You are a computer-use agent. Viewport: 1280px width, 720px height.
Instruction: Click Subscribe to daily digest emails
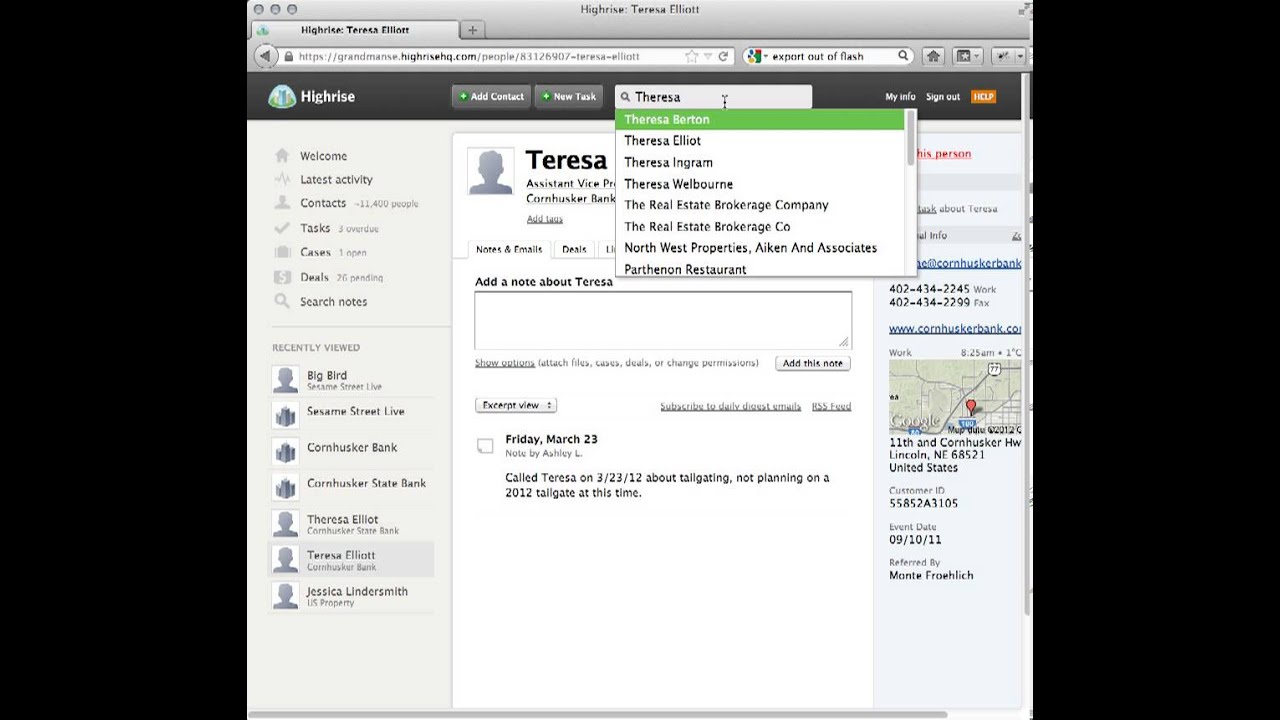click(731, 406)
